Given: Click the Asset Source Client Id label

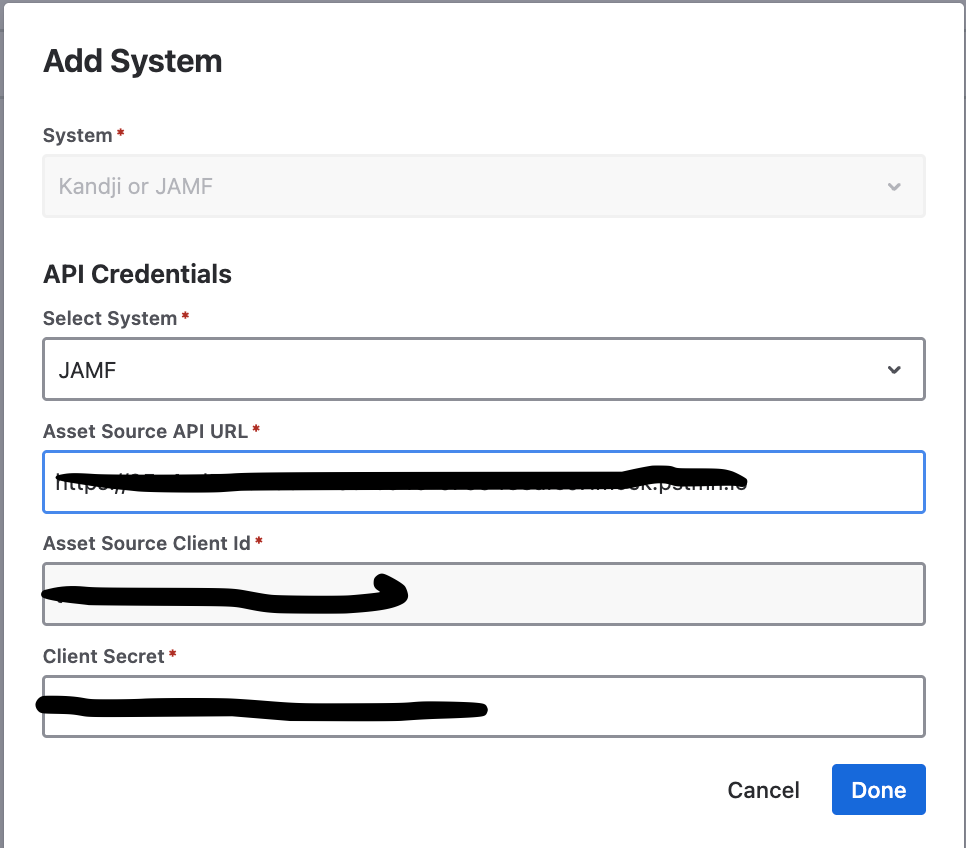Looking at the screenshot, I should pos(147,544).
